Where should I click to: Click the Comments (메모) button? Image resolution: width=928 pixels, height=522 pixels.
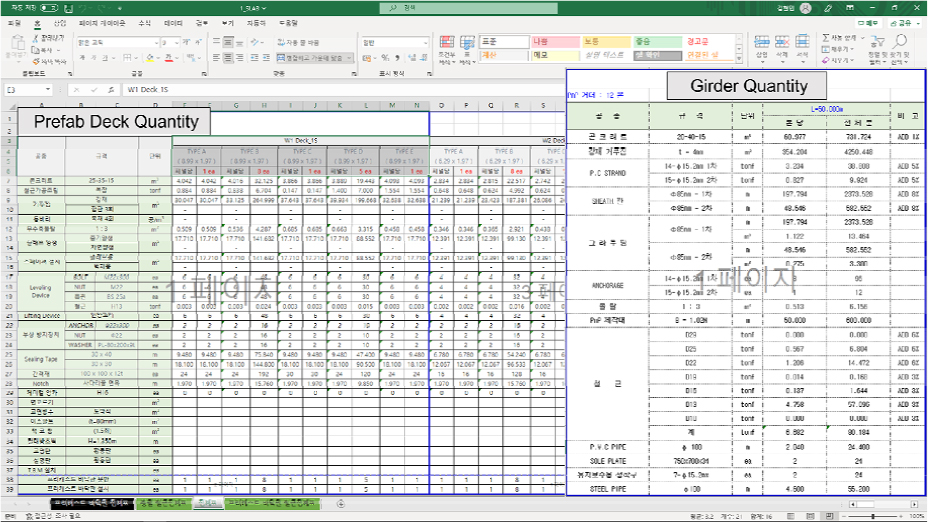point(868,23)
